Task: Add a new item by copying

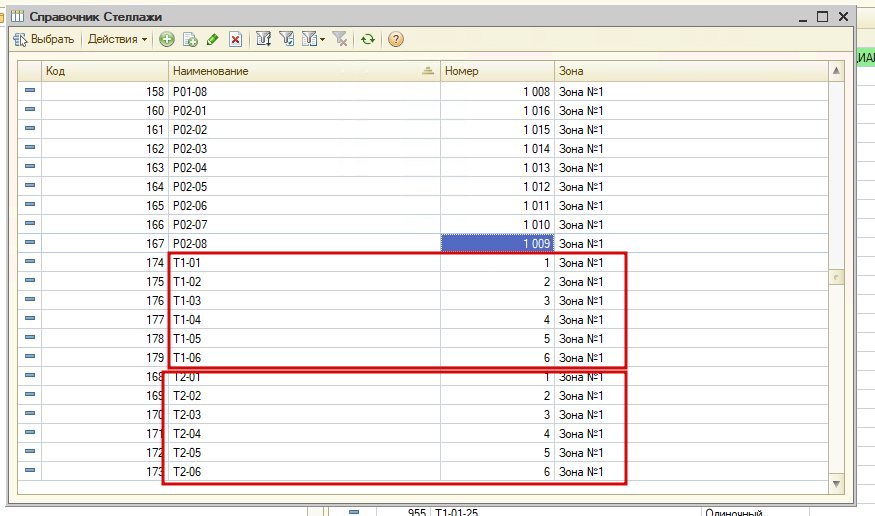Action: (x=190, y=40)
